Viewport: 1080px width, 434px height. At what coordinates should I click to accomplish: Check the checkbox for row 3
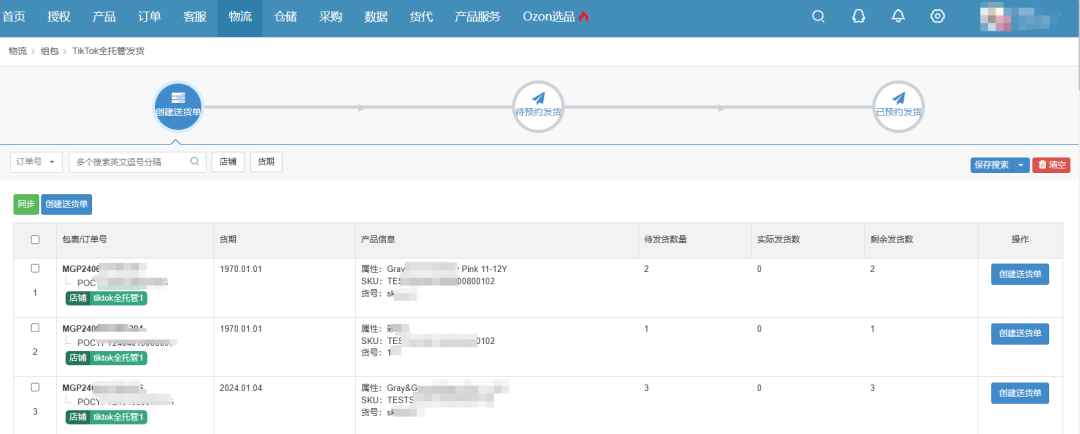pyautogui.click(x=35, y=388)
